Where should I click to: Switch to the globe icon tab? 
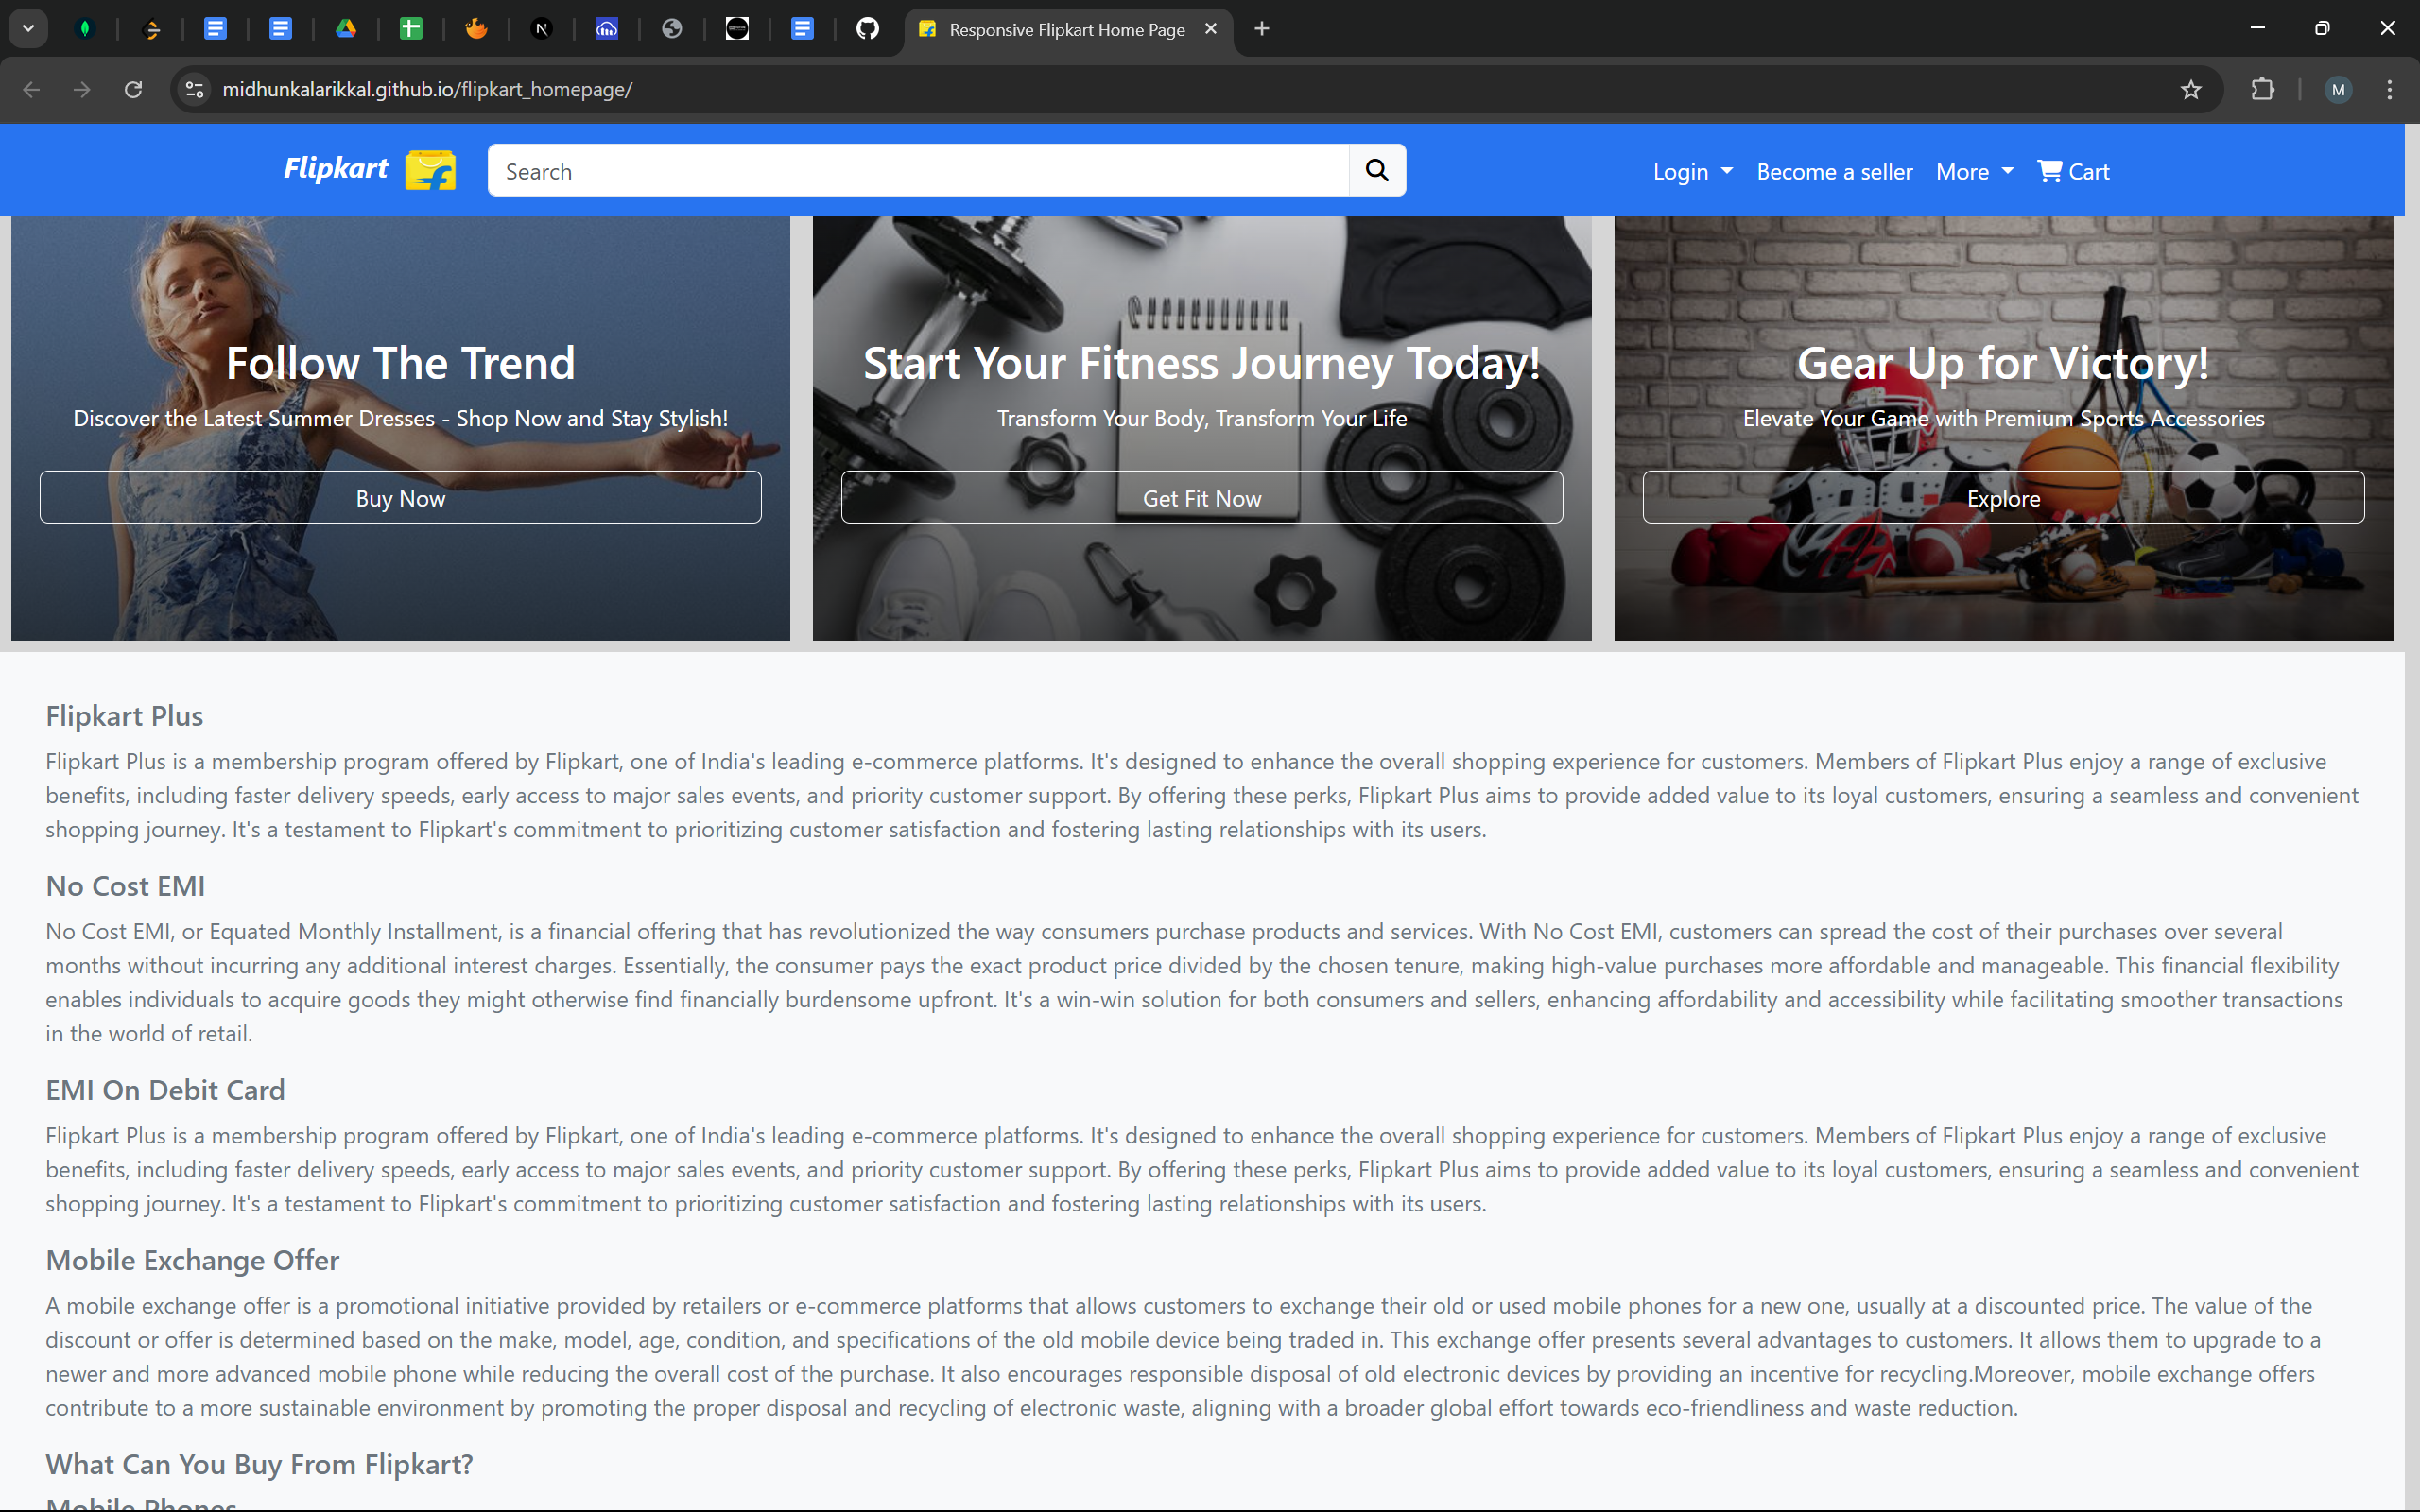click(x=672, y=29)
